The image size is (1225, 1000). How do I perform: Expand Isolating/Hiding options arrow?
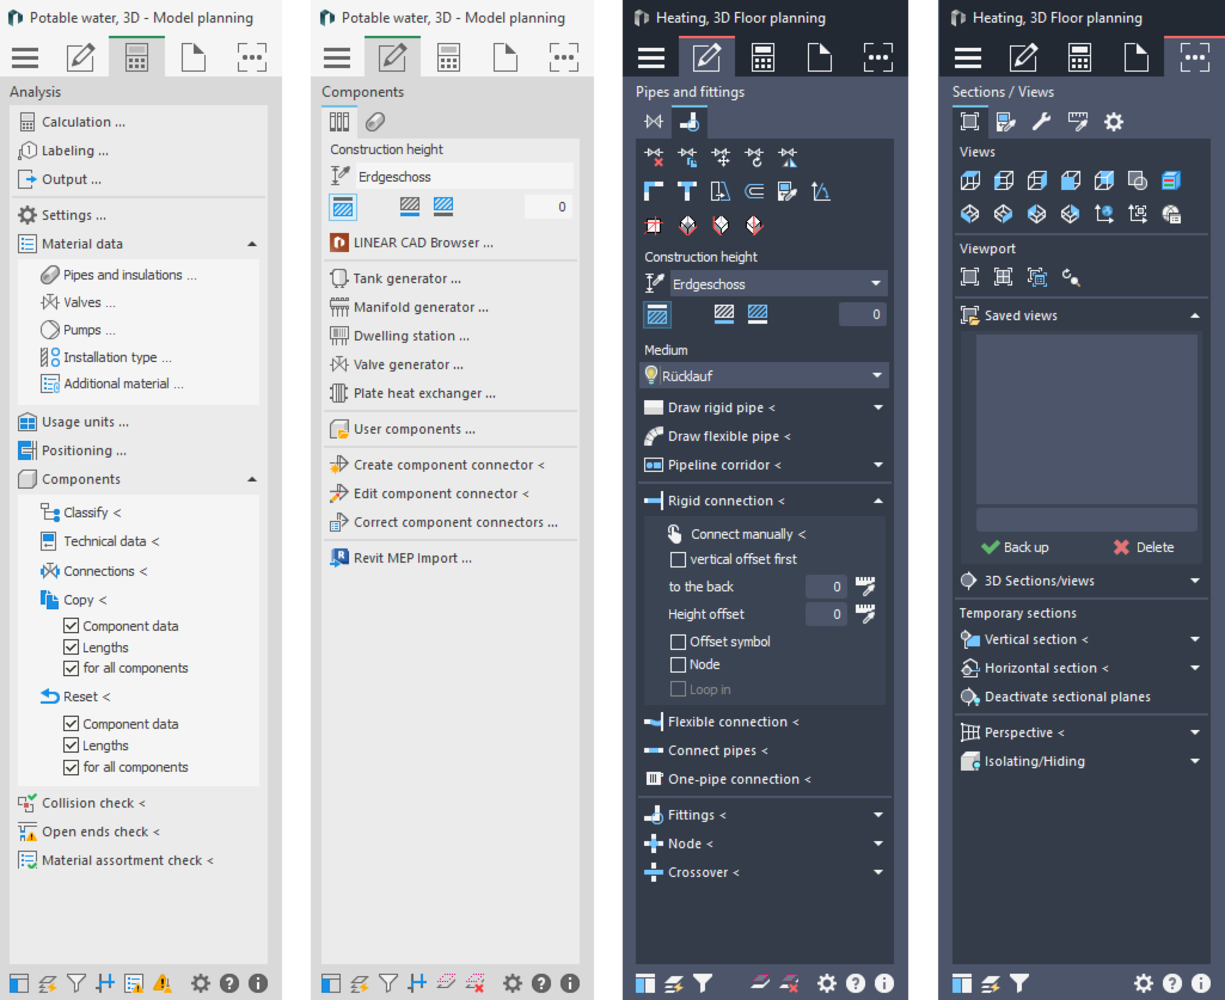tap(1195, 762)
